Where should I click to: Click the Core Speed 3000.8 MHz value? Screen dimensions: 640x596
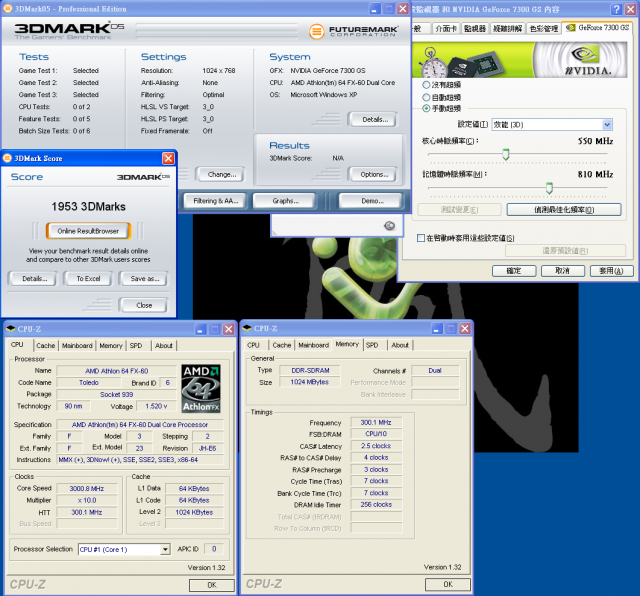[87, 488]
